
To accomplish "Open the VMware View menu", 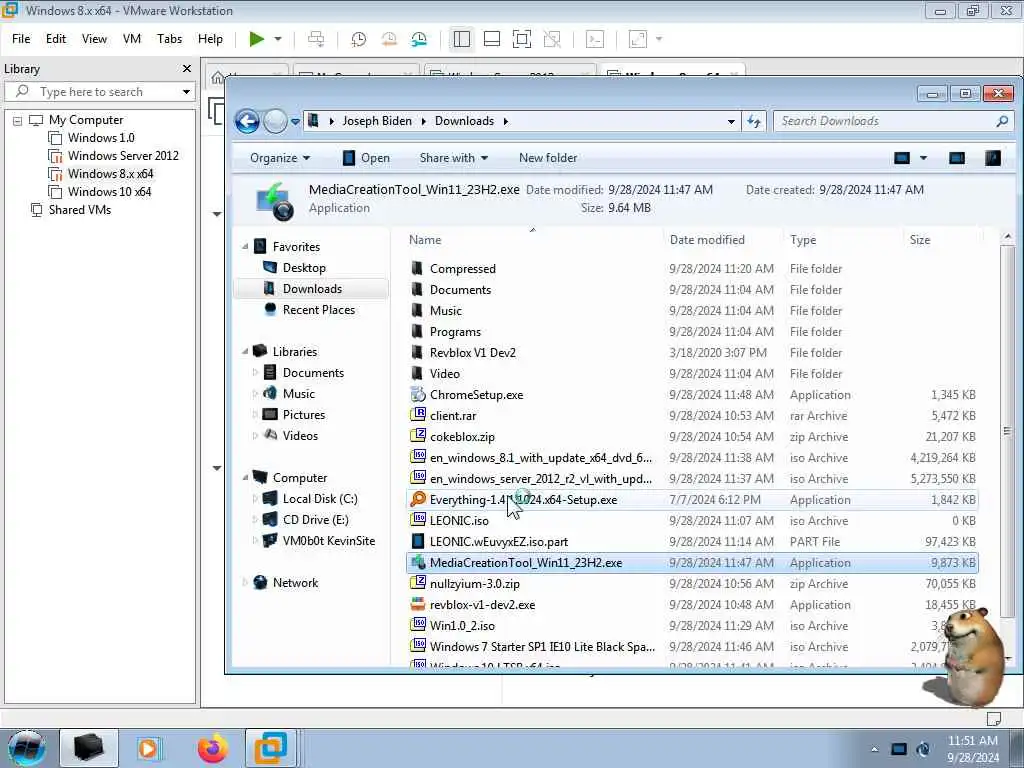I will pos(94,39).
